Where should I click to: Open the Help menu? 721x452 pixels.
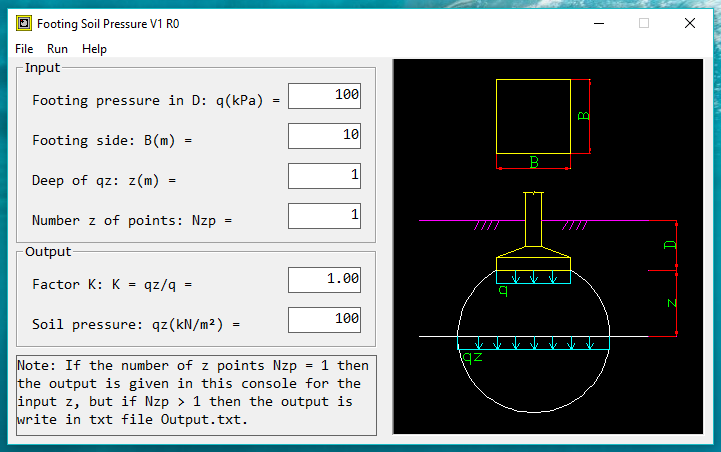[94, 49]
